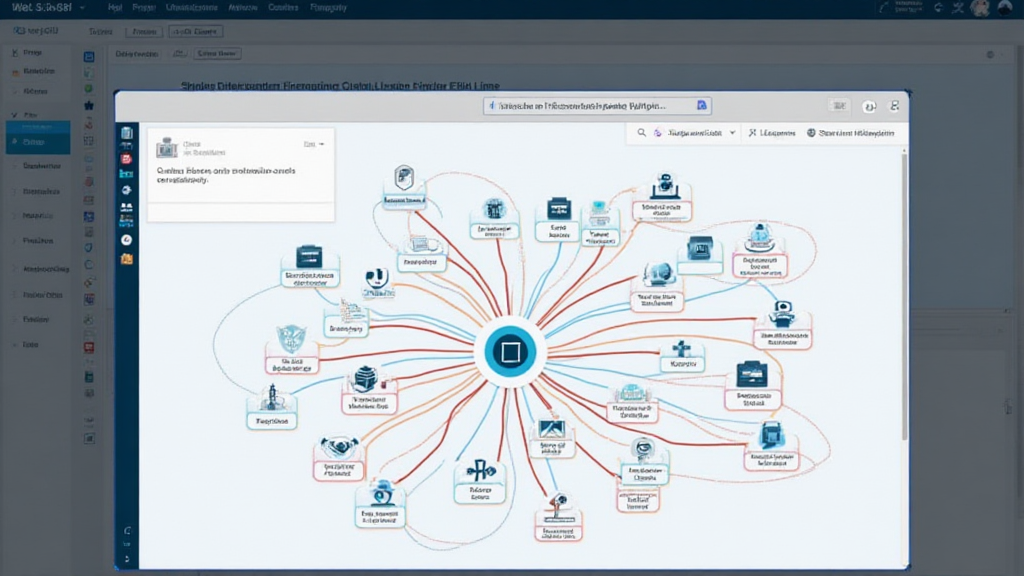Open the second menu in the top bar

tap(144, 8)
